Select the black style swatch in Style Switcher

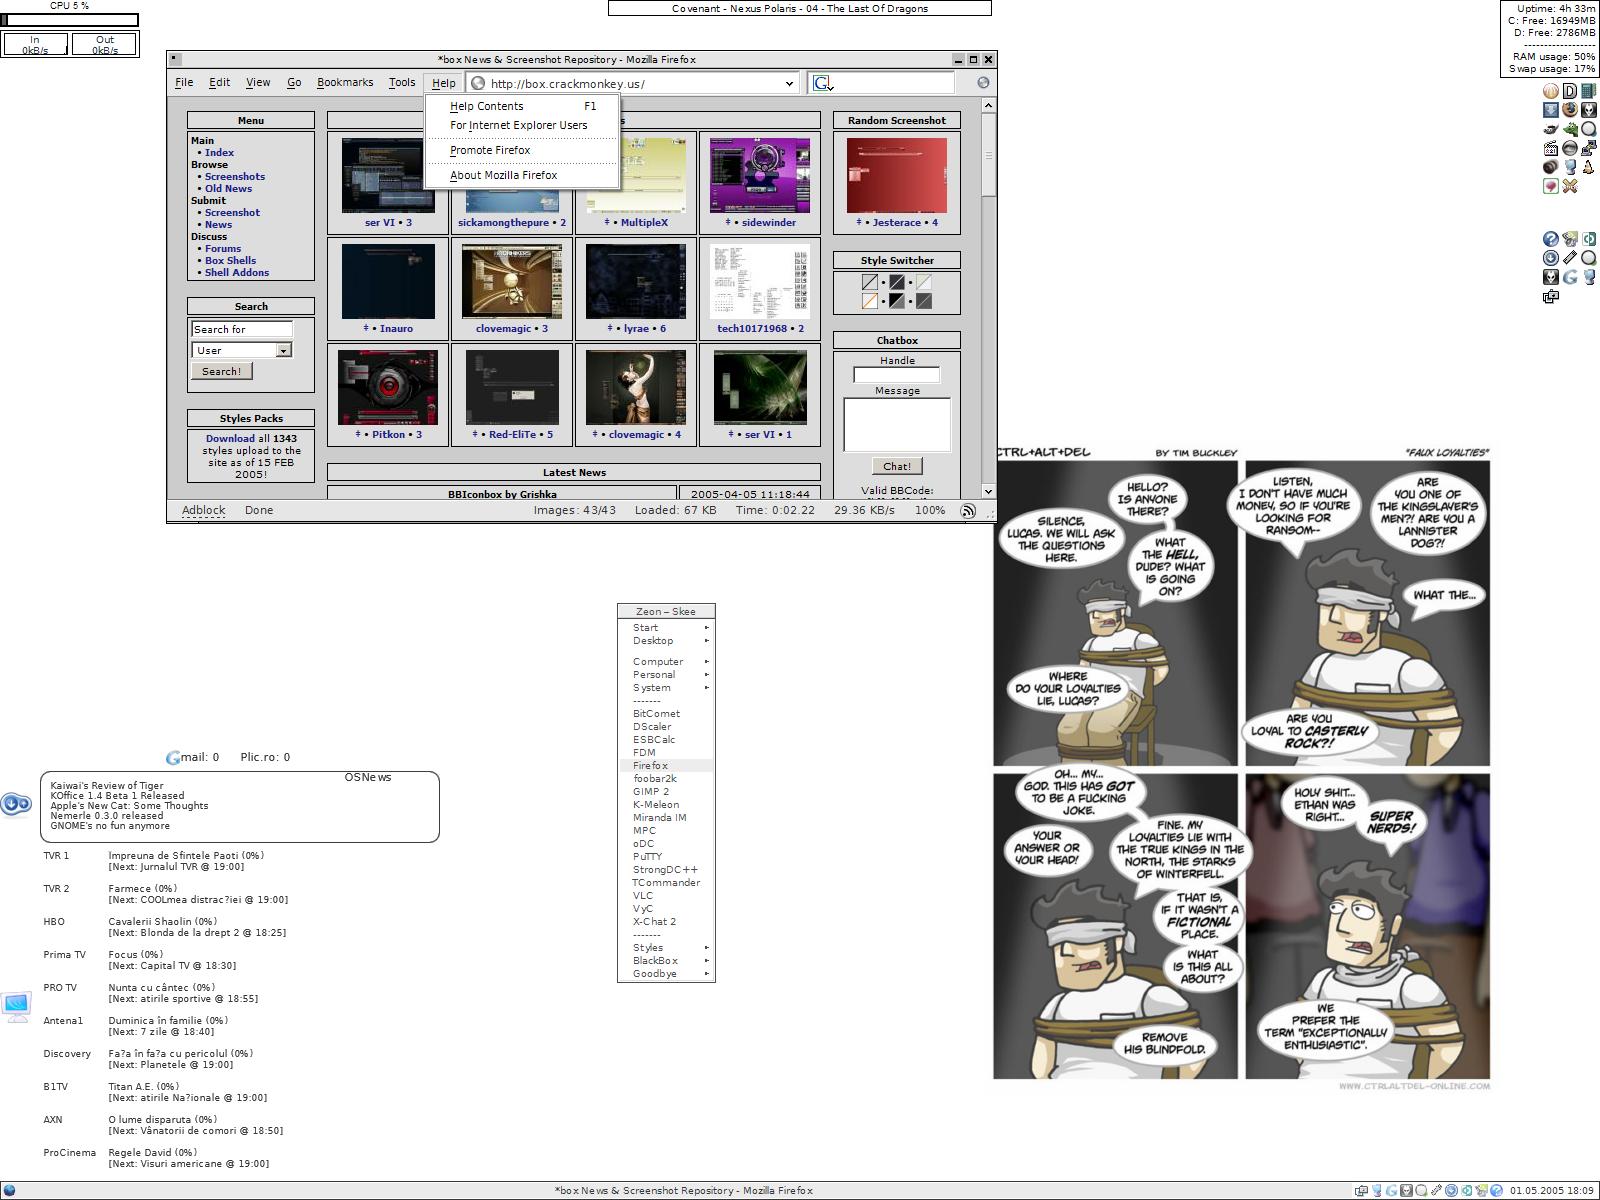pos(897,283)
